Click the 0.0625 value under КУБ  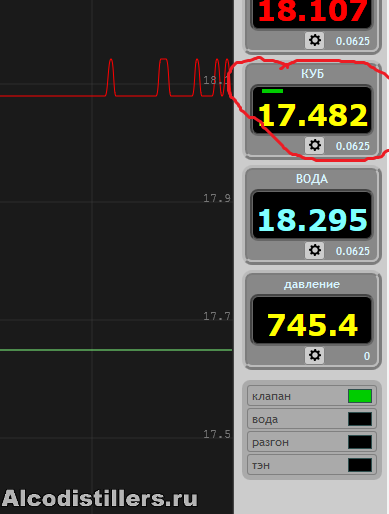click(353, 146)
